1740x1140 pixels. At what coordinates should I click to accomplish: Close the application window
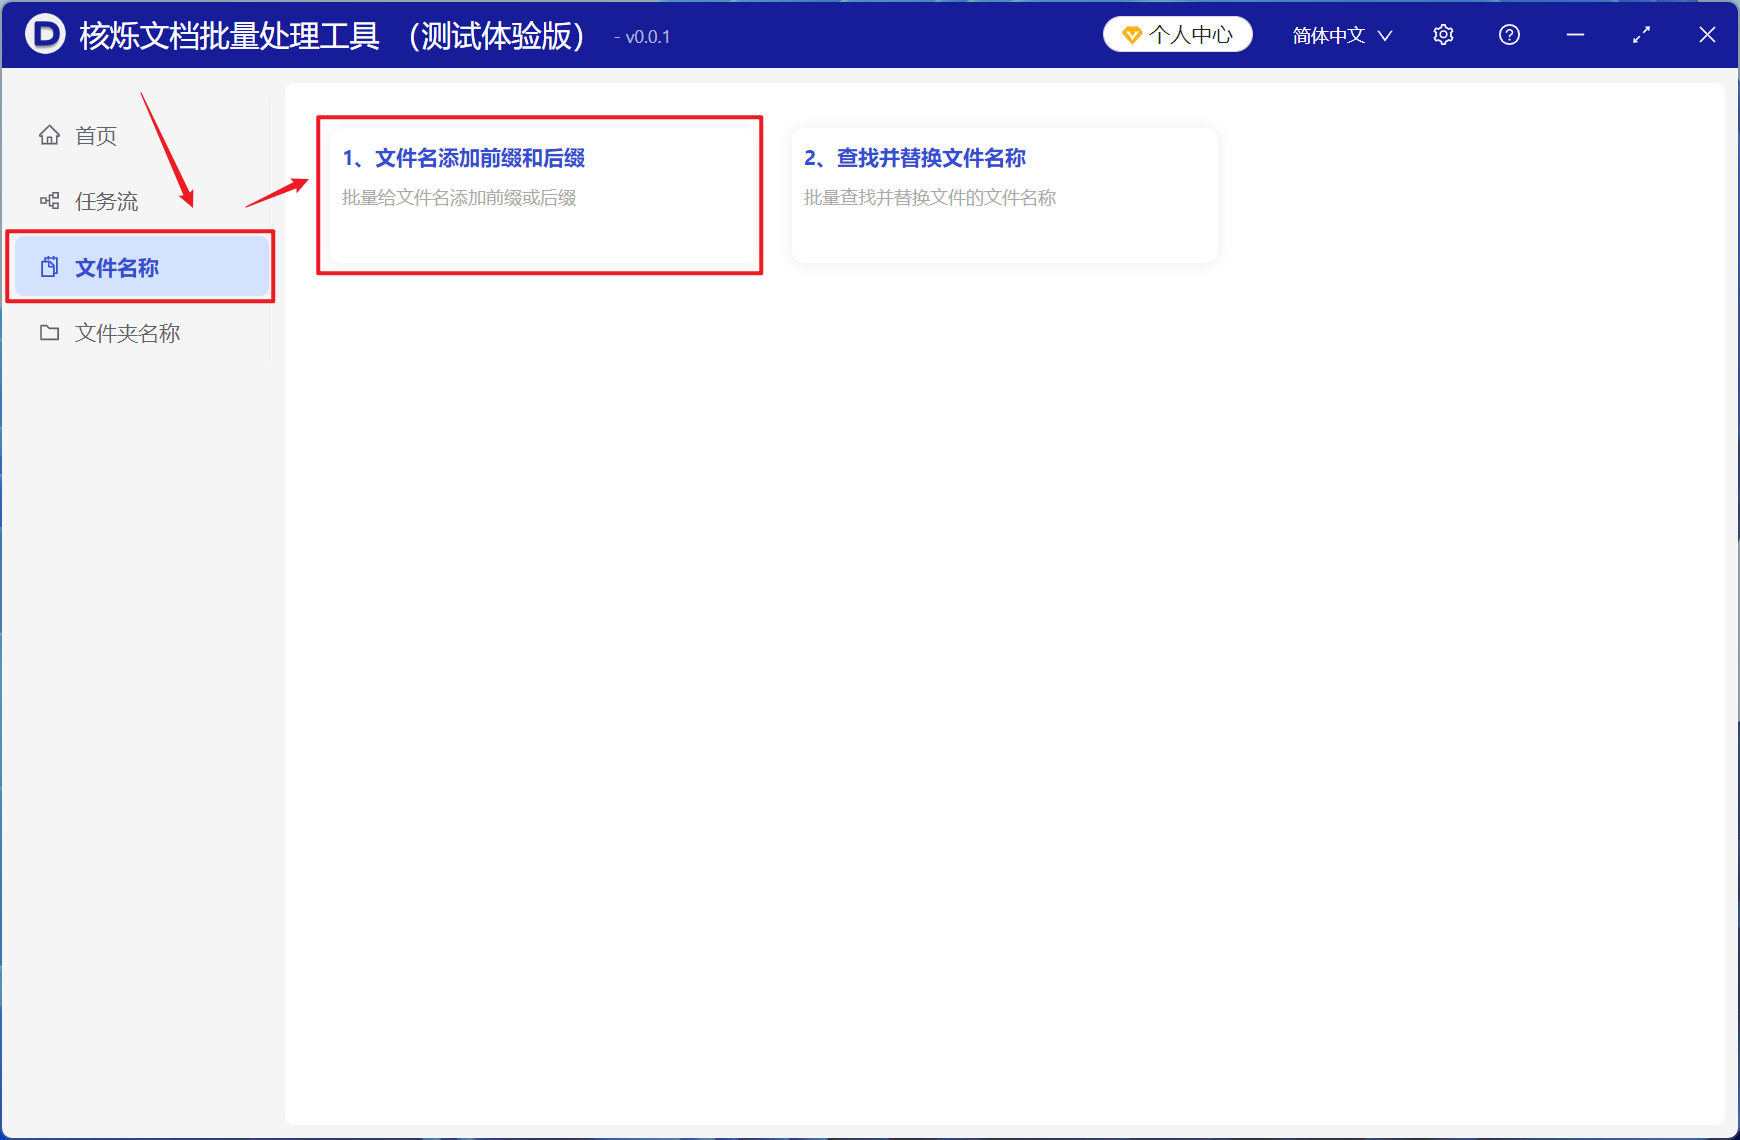pos(1707,35)
